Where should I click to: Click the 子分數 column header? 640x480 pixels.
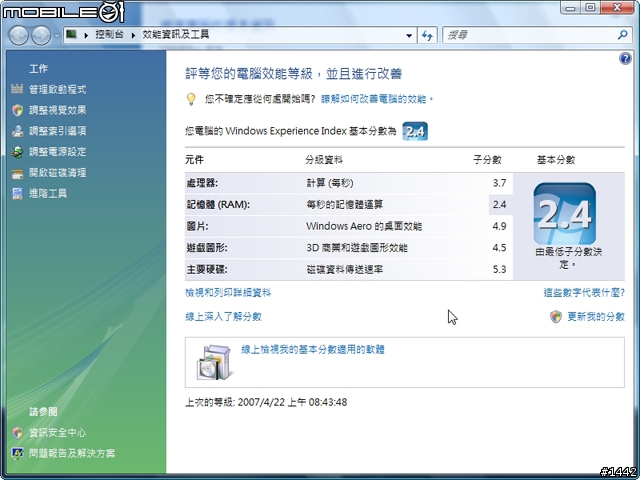(x=487, y=160)
